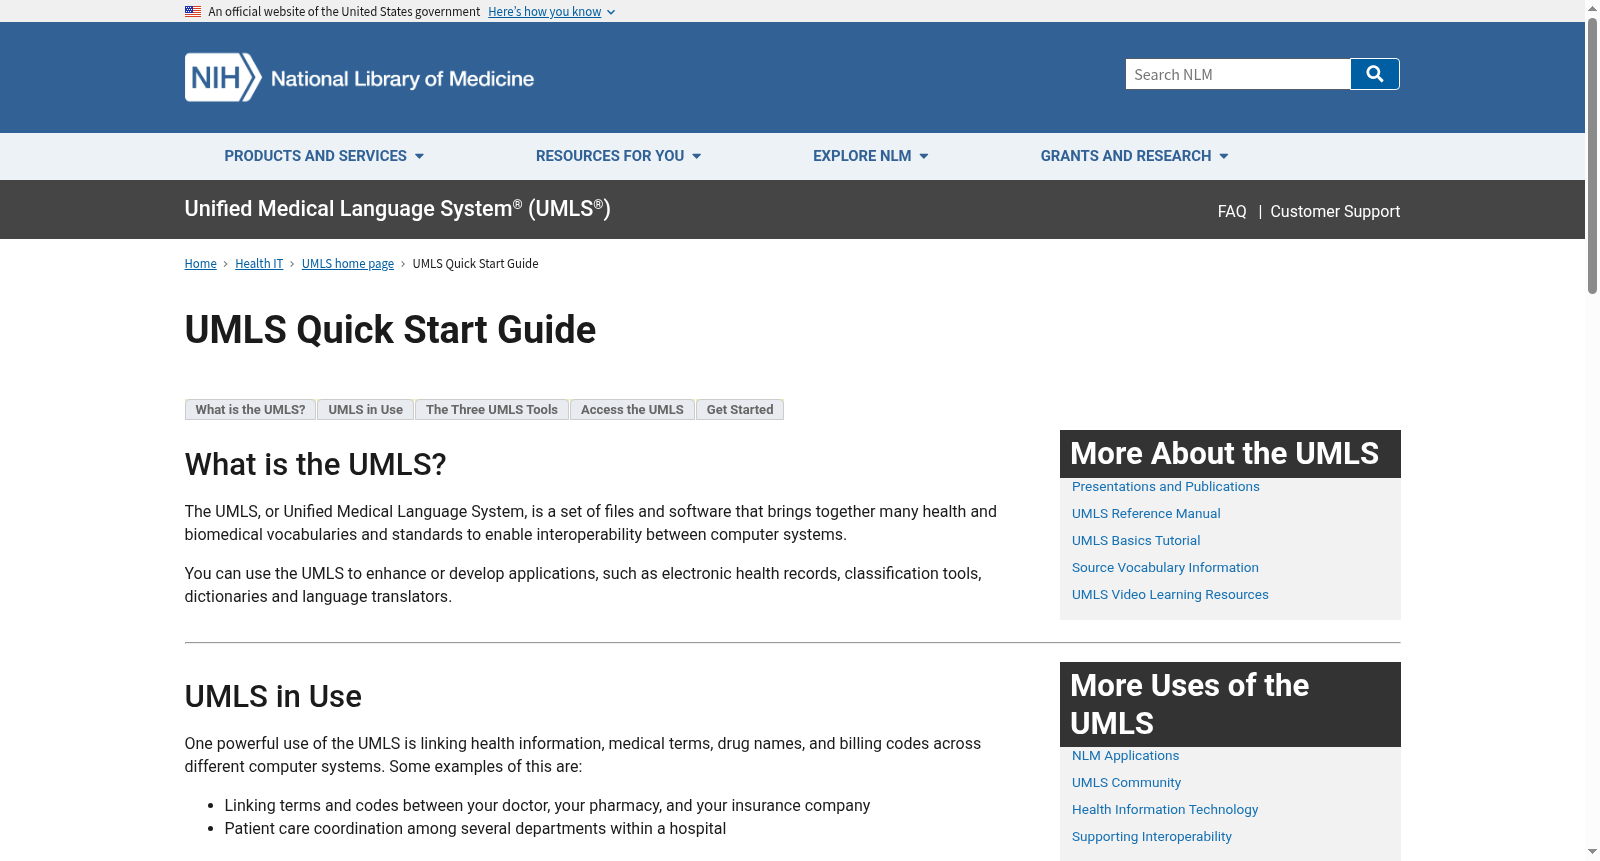Open UMLS Basics Tutorial link
Image resolution: width=1600 pixels, height=861 pixels.
point(1136,541)
